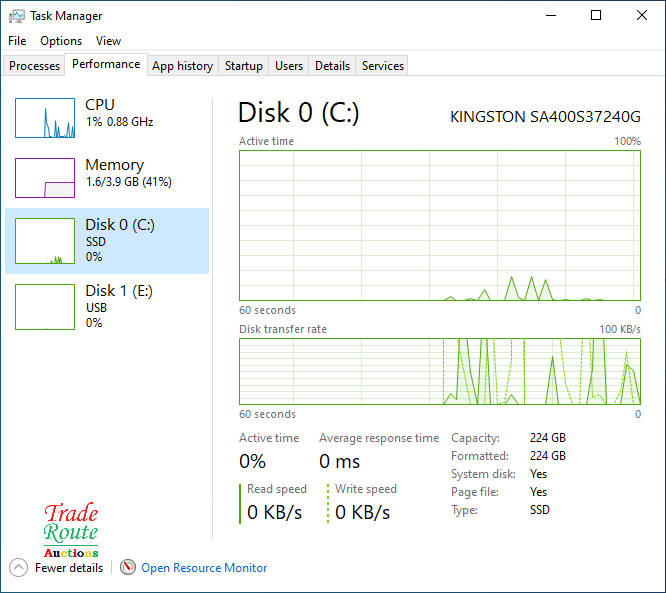Switch to the App history tab

point(182,66)
